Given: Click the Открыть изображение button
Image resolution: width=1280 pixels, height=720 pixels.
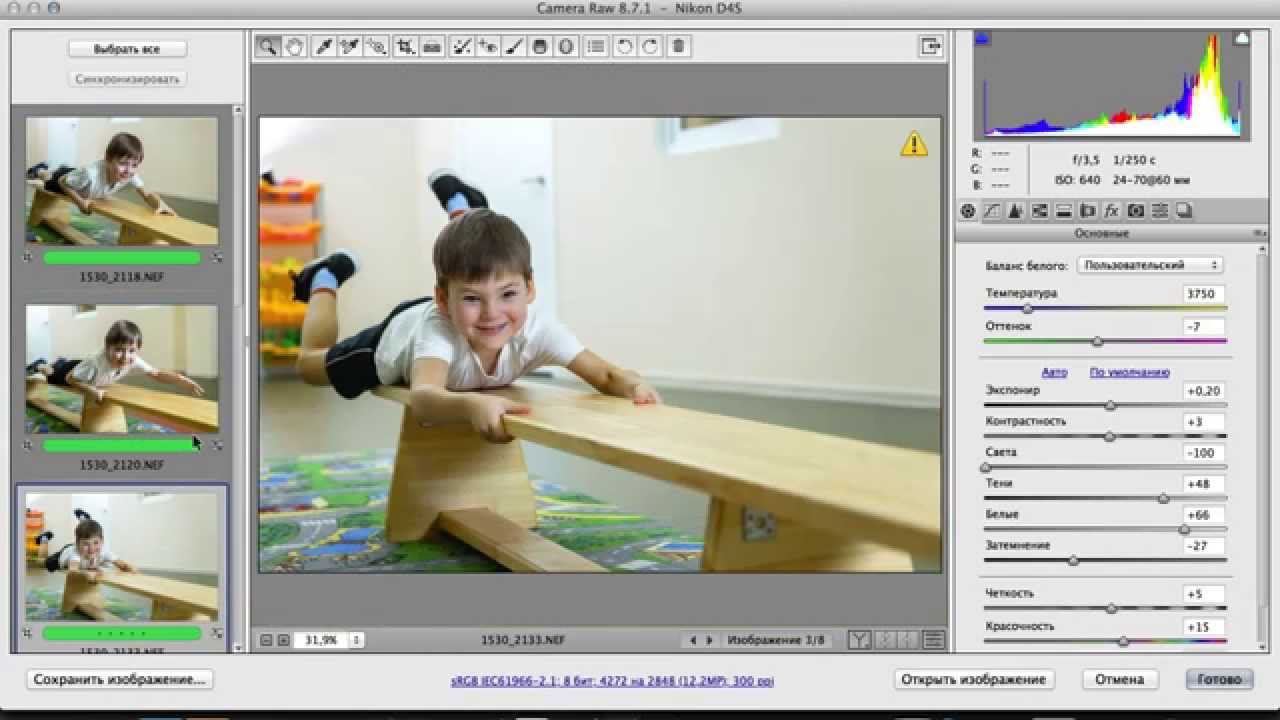Looking at the screenshot, I should [974, 679].
